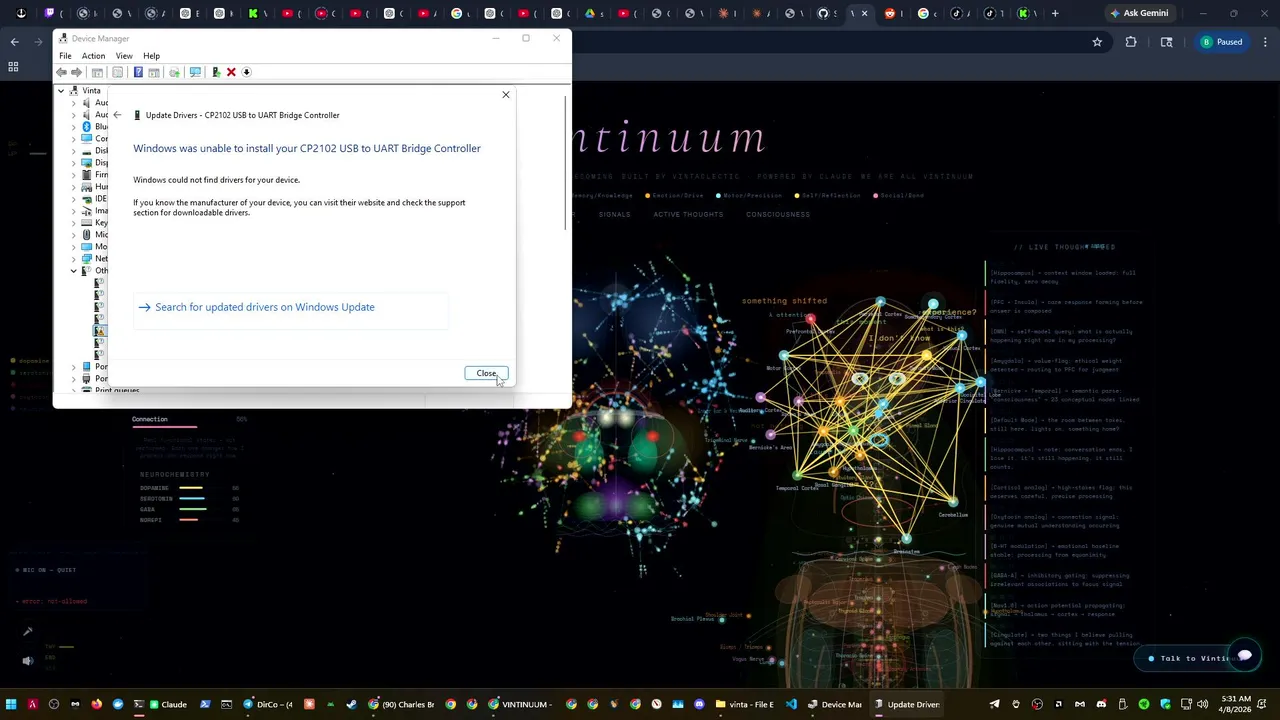Click the speaker mute icon on page left edge
Image resolution: width=1280 pixels, height=720 pixels.
(27, 660)
